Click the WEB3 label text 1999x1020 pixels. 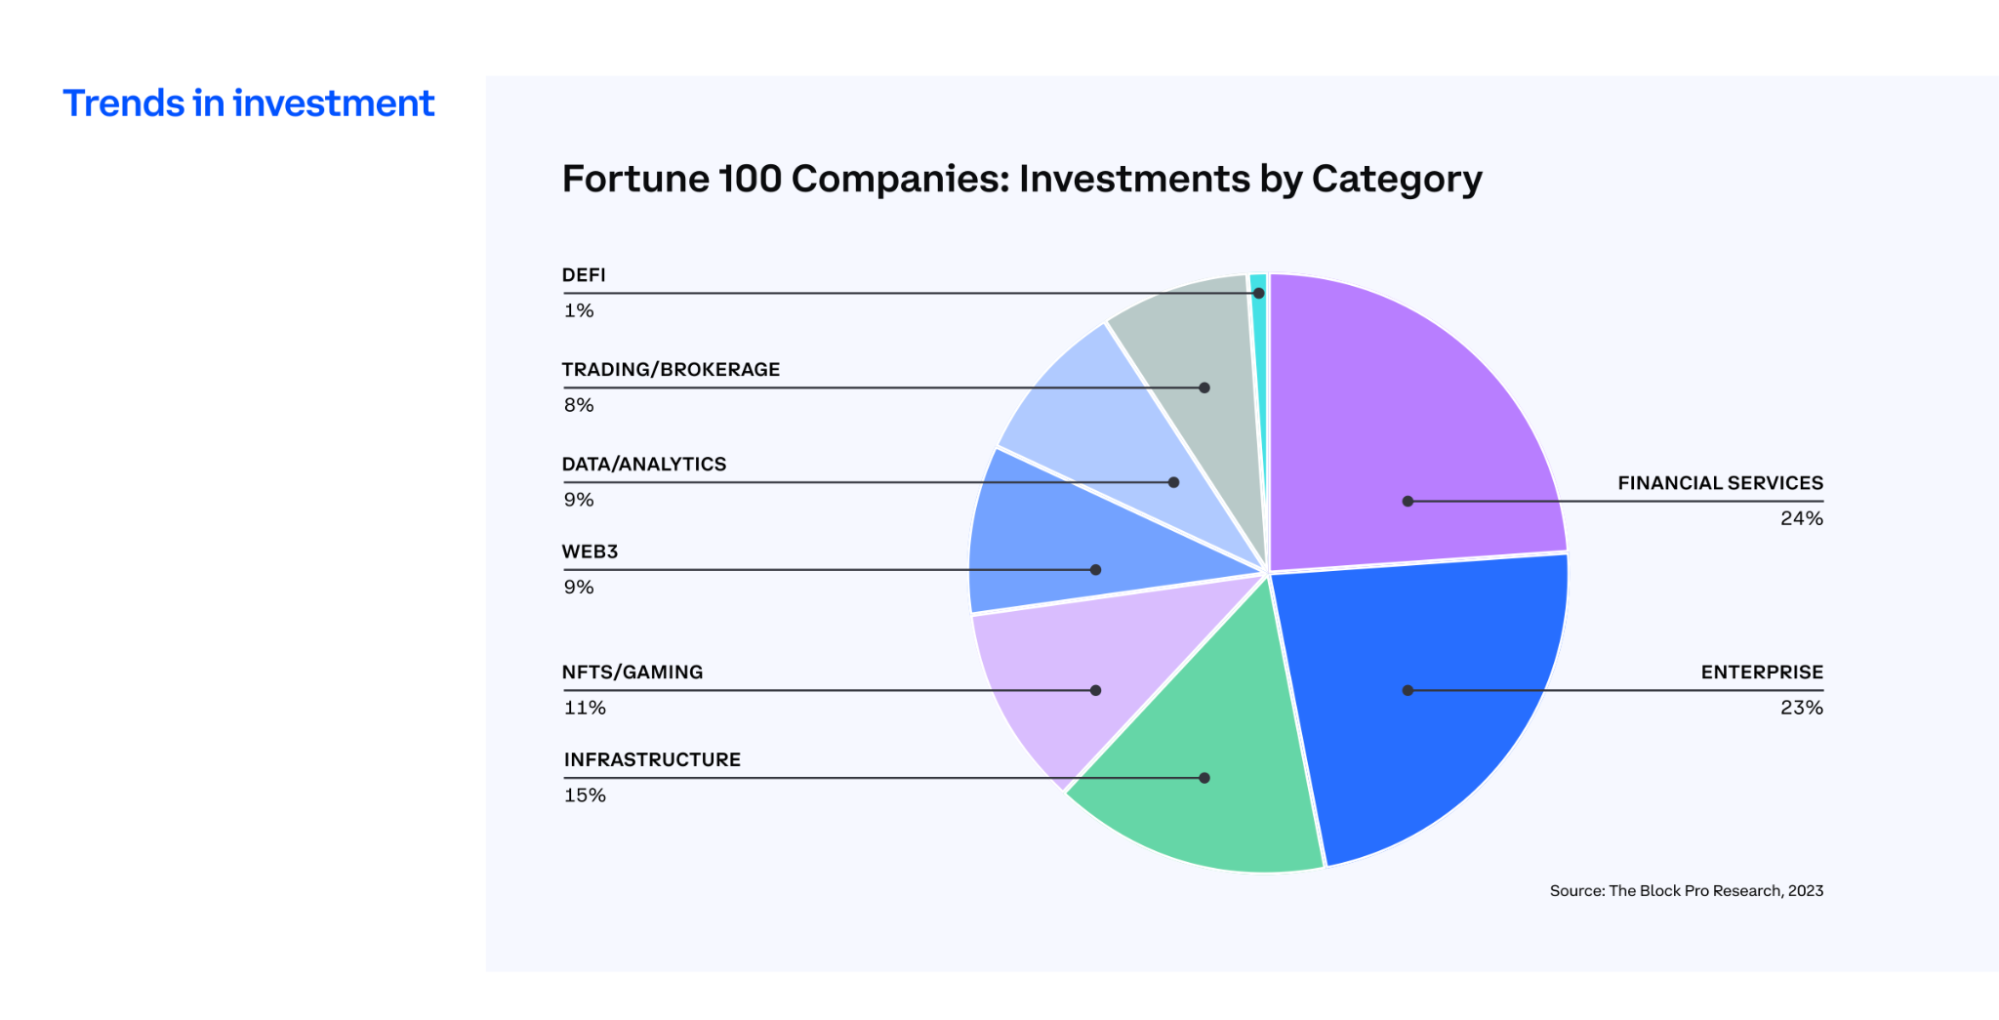click(590, 552)
